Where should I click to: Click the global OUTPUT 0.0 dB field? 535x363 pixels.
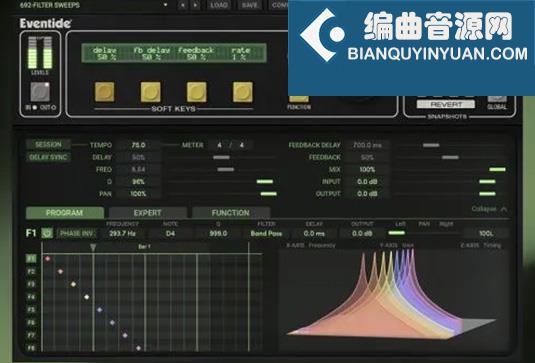(367, 194)
